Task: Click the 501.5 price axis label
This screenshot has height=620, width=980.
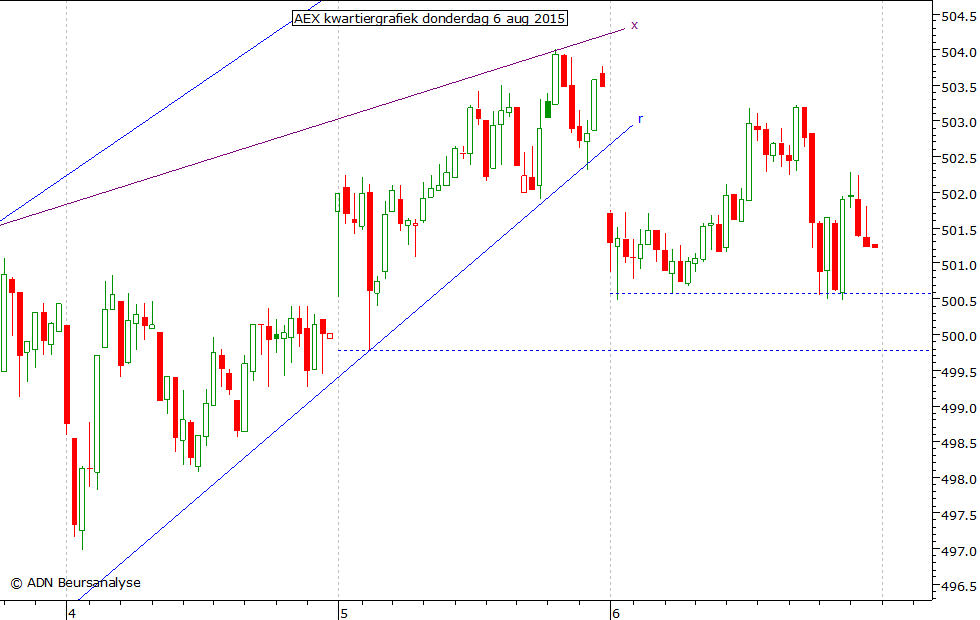Action: pyautogui.click(x=958, y=231)
